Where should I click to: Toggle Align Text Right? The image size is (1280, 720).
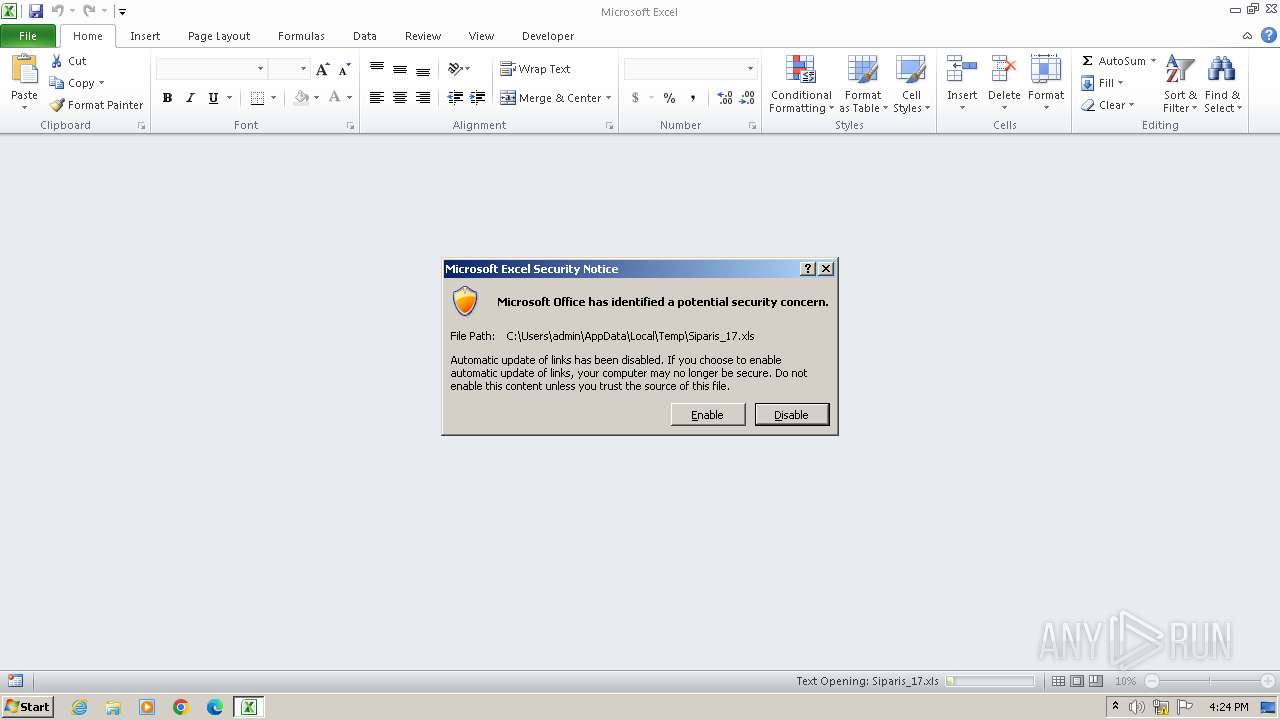coord(423,98)
